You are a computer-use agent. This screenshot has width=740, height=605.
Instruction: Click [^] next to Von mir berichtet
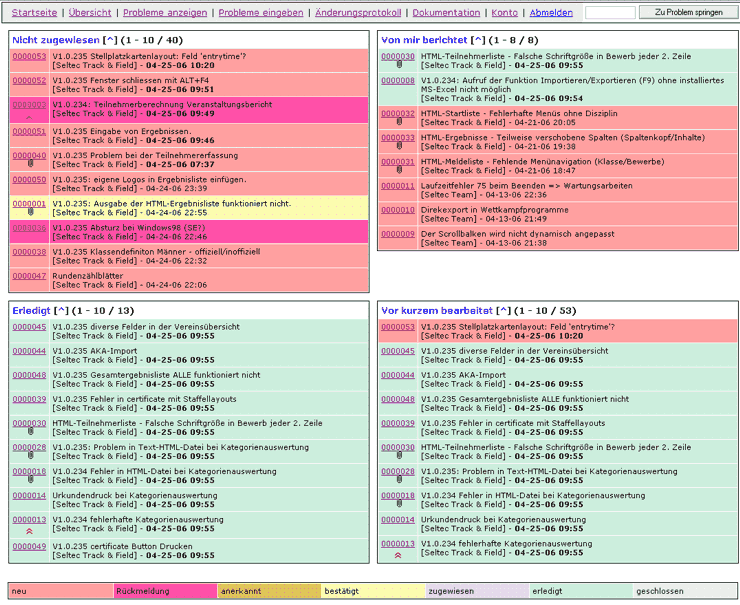click(478, 40)
